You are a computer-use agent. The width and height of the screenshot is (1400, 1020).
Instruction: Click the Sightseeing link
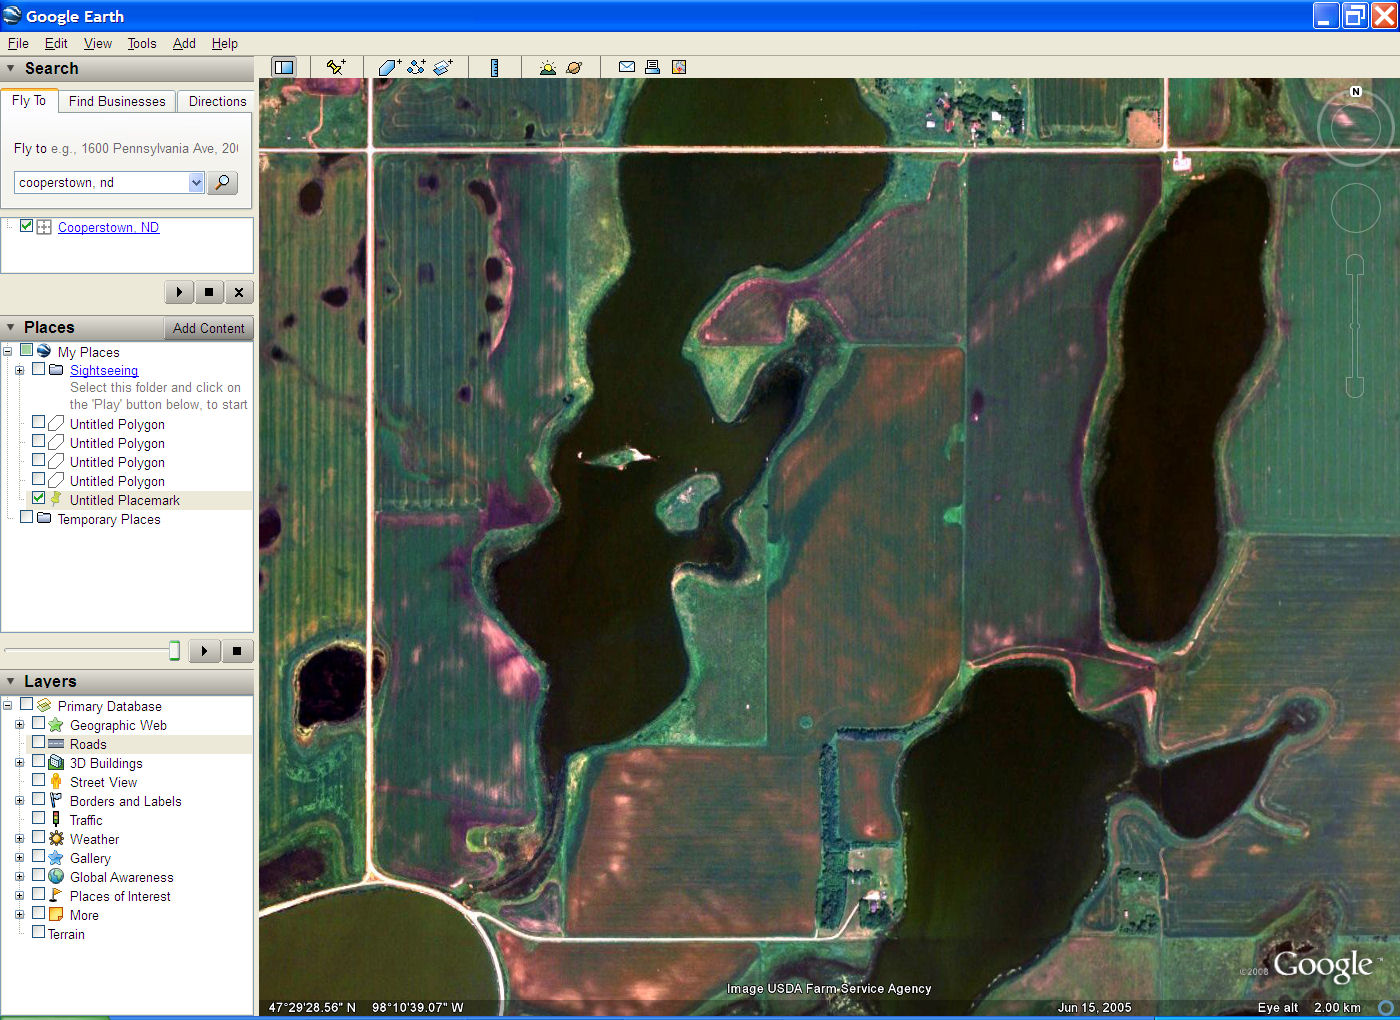point(104,370)
